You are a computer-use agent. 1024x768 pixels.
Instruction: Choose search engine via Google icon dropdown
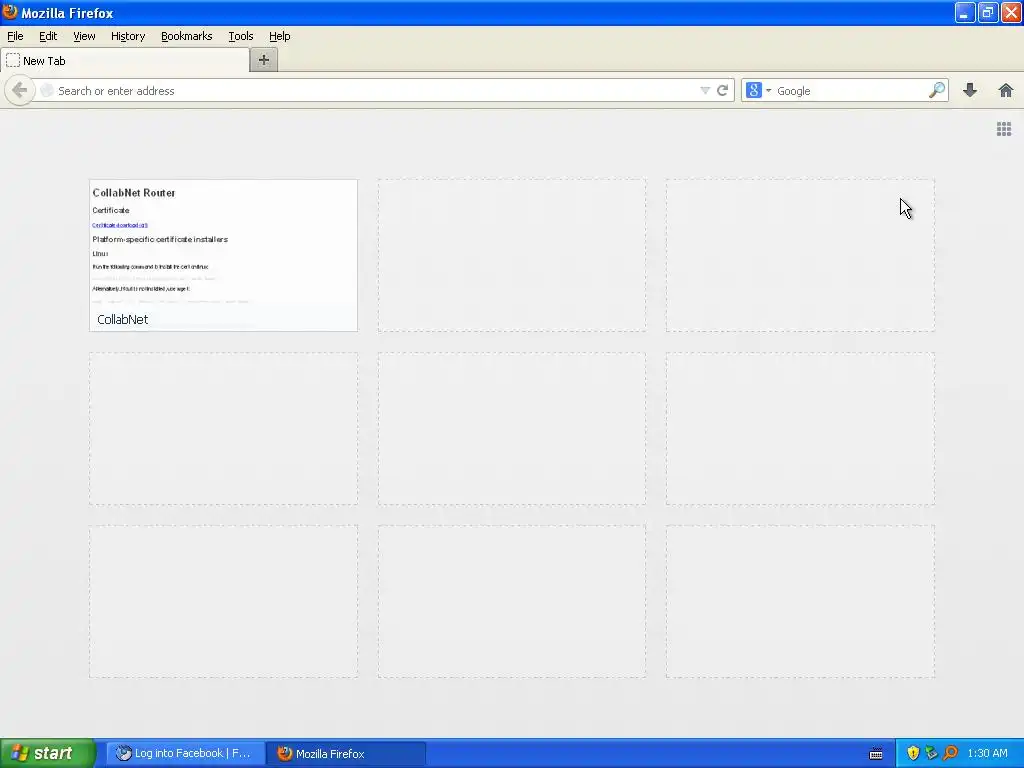pyautogui.click(x=758, y=91)
